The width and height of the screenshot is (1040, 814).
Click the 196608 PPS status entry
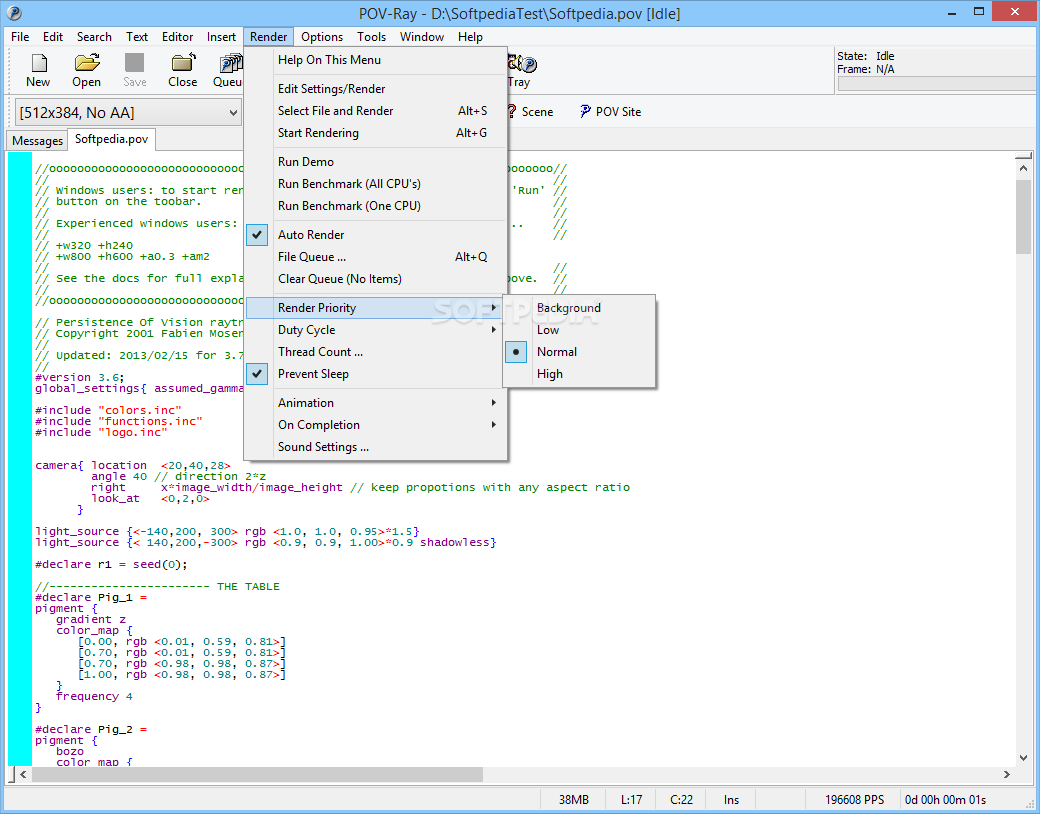coord(854,800)
